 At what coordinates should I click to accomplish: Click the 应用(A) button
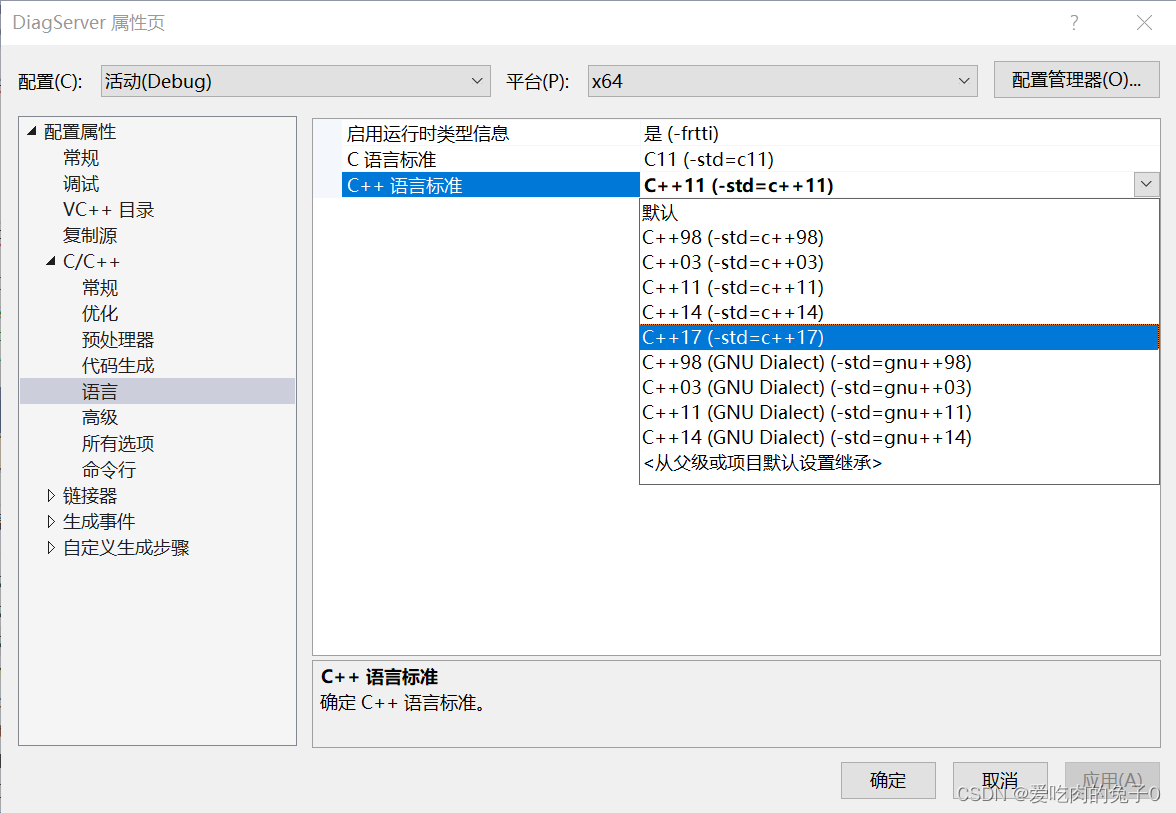click(x=1112, y=780)
